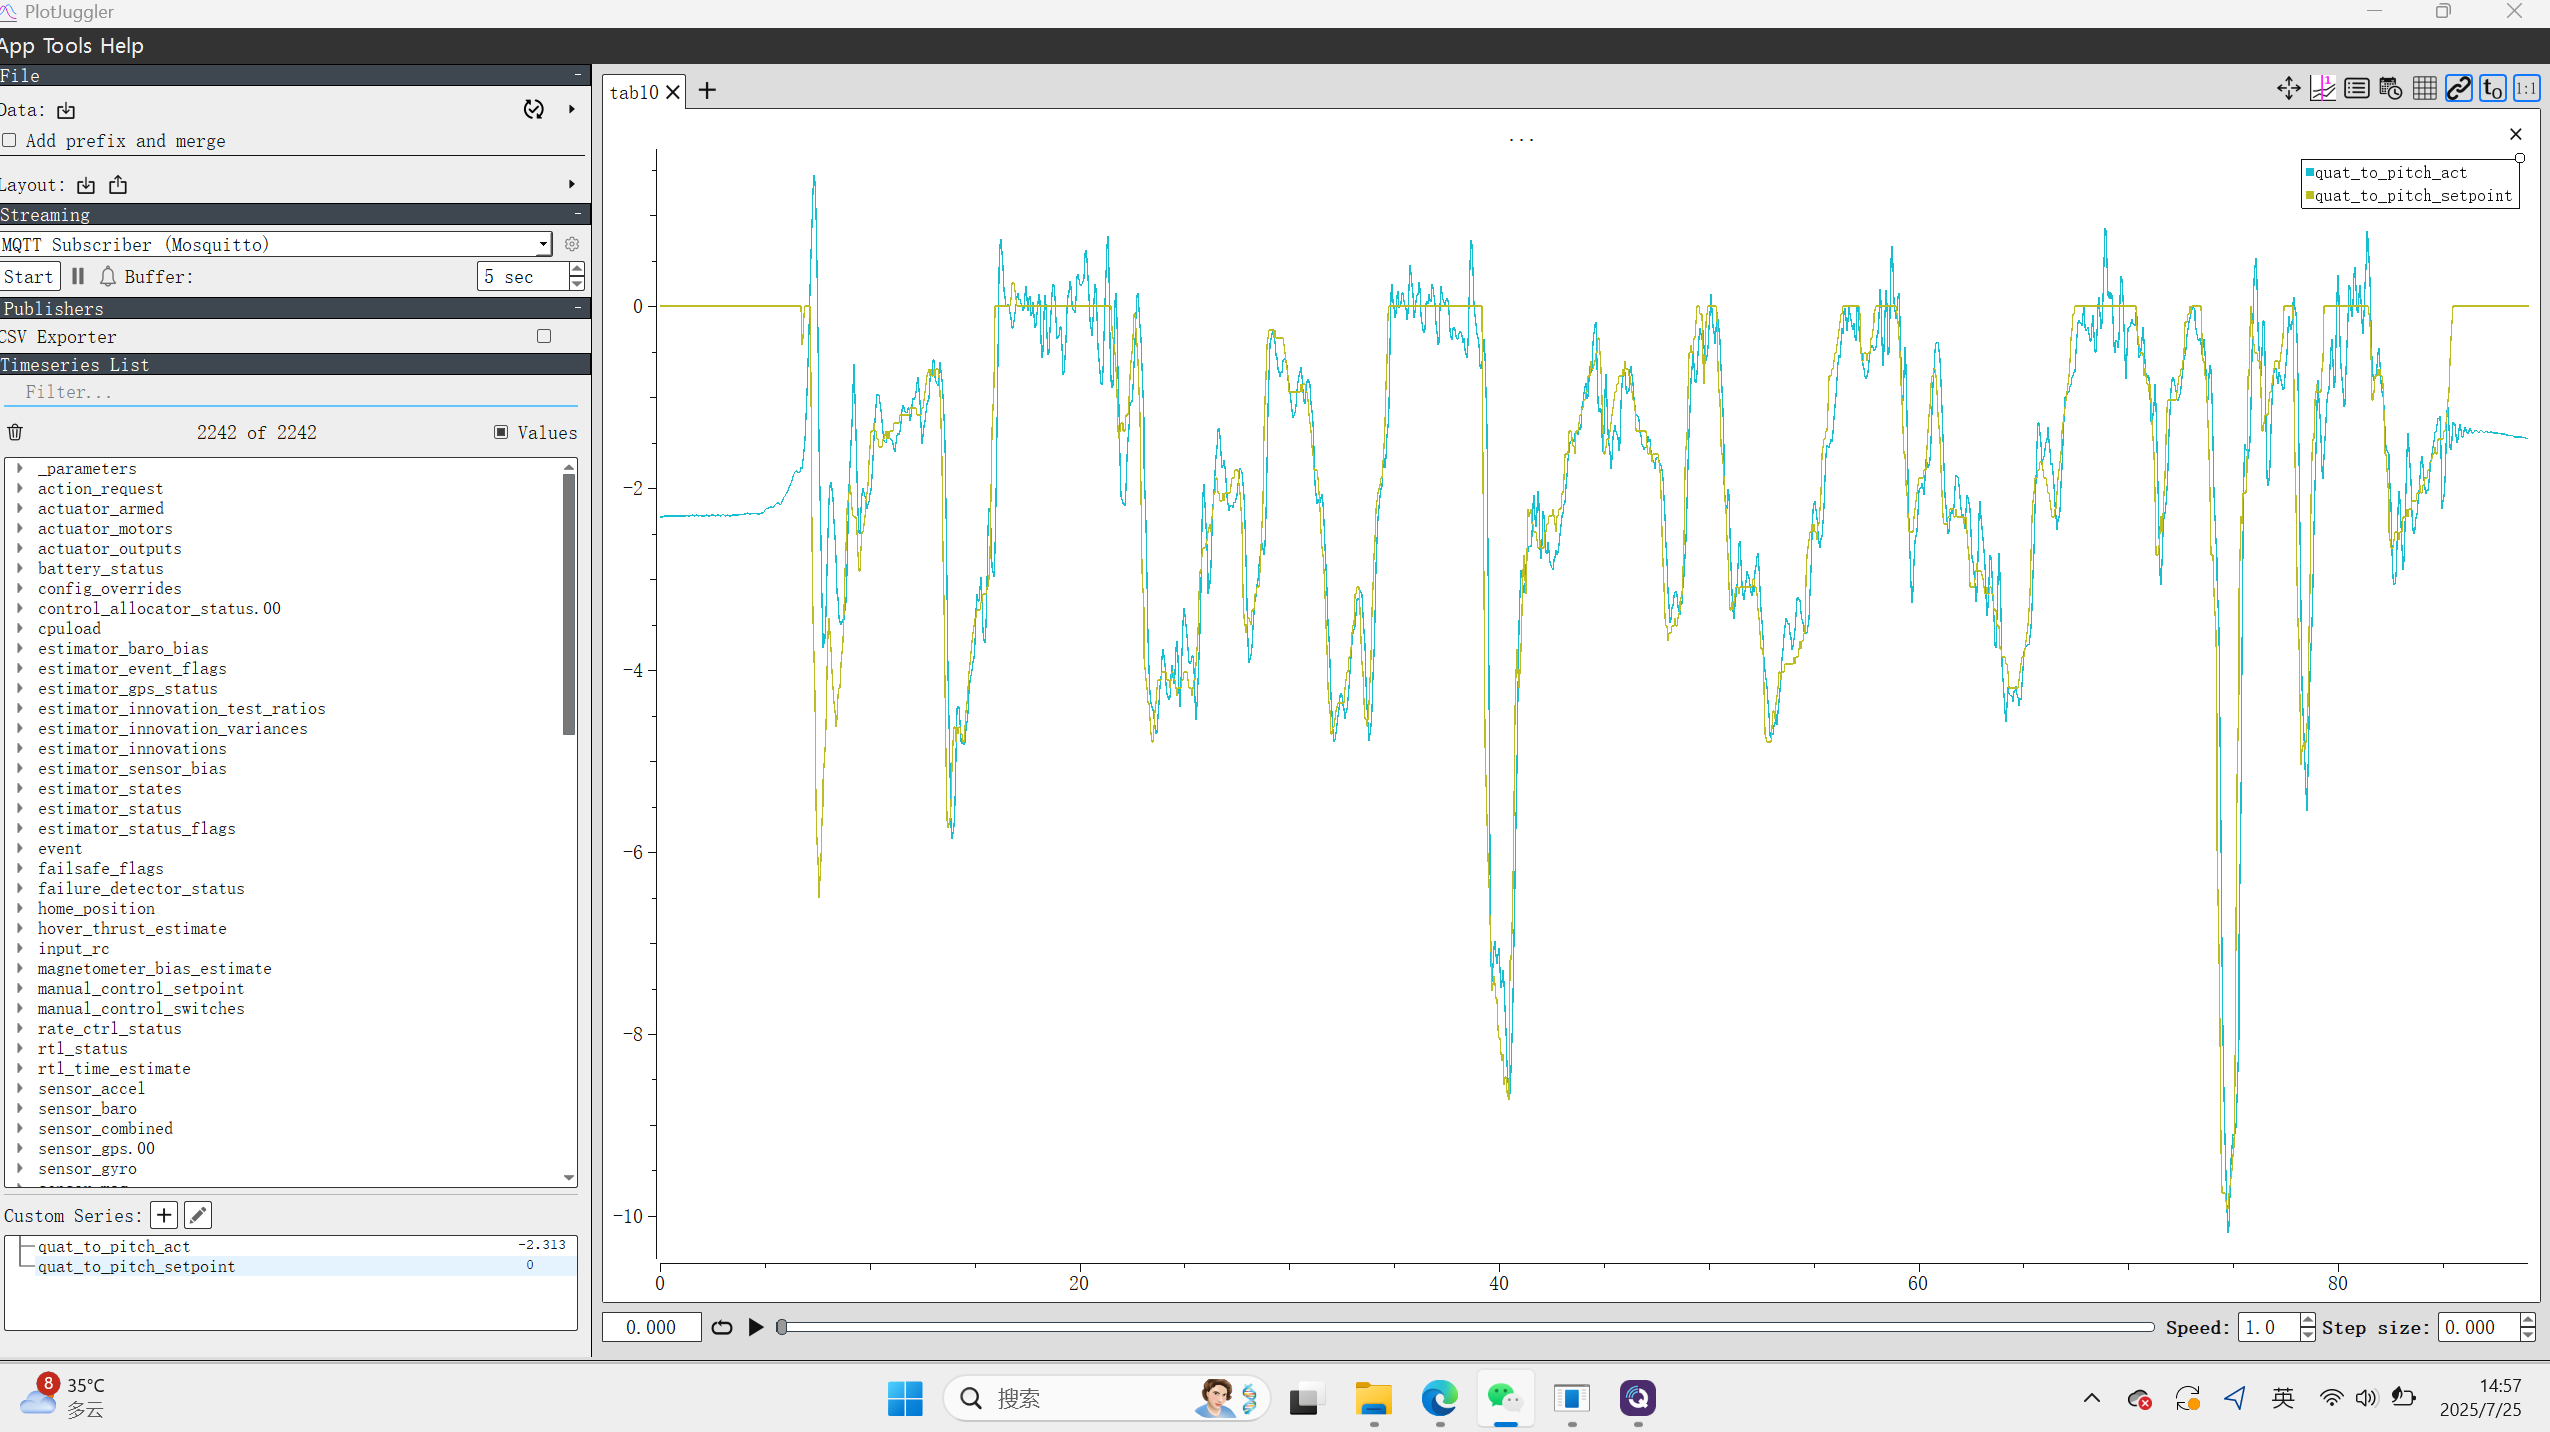
Task: Click the Speed value field
Action: (x=2268, y=1327)
